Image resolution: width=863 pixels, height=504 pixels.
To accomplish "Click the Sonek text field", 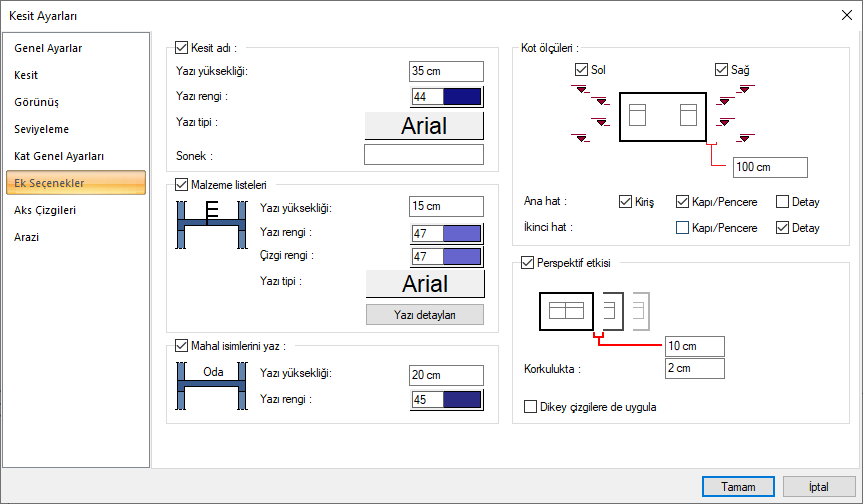I will point(424,155).
